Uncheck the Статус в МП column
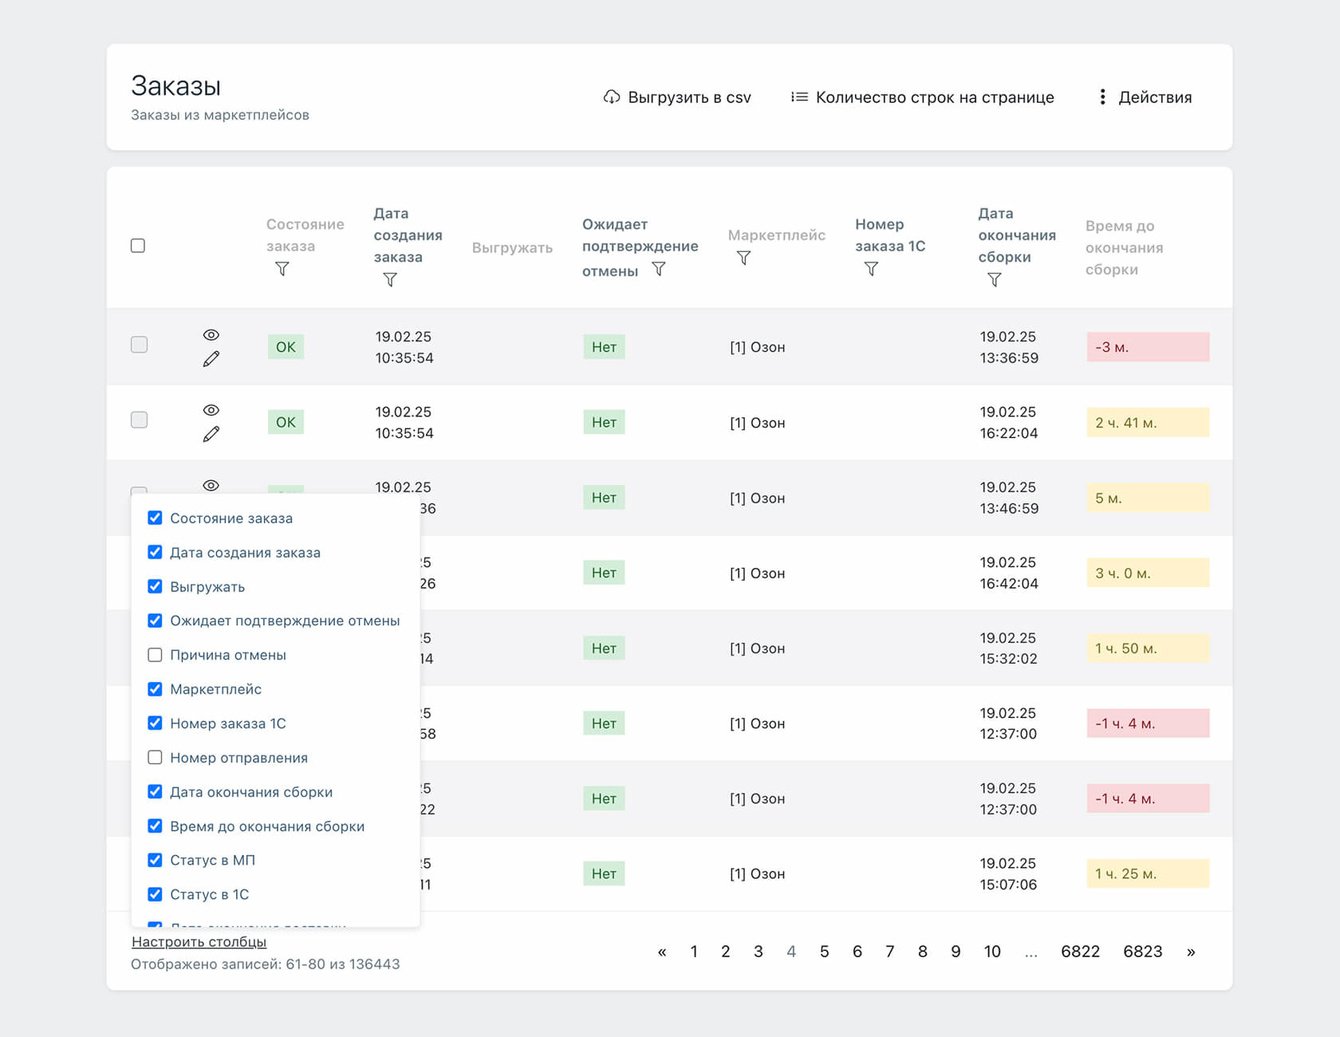 pyautogui.click(x=155, y=860)
